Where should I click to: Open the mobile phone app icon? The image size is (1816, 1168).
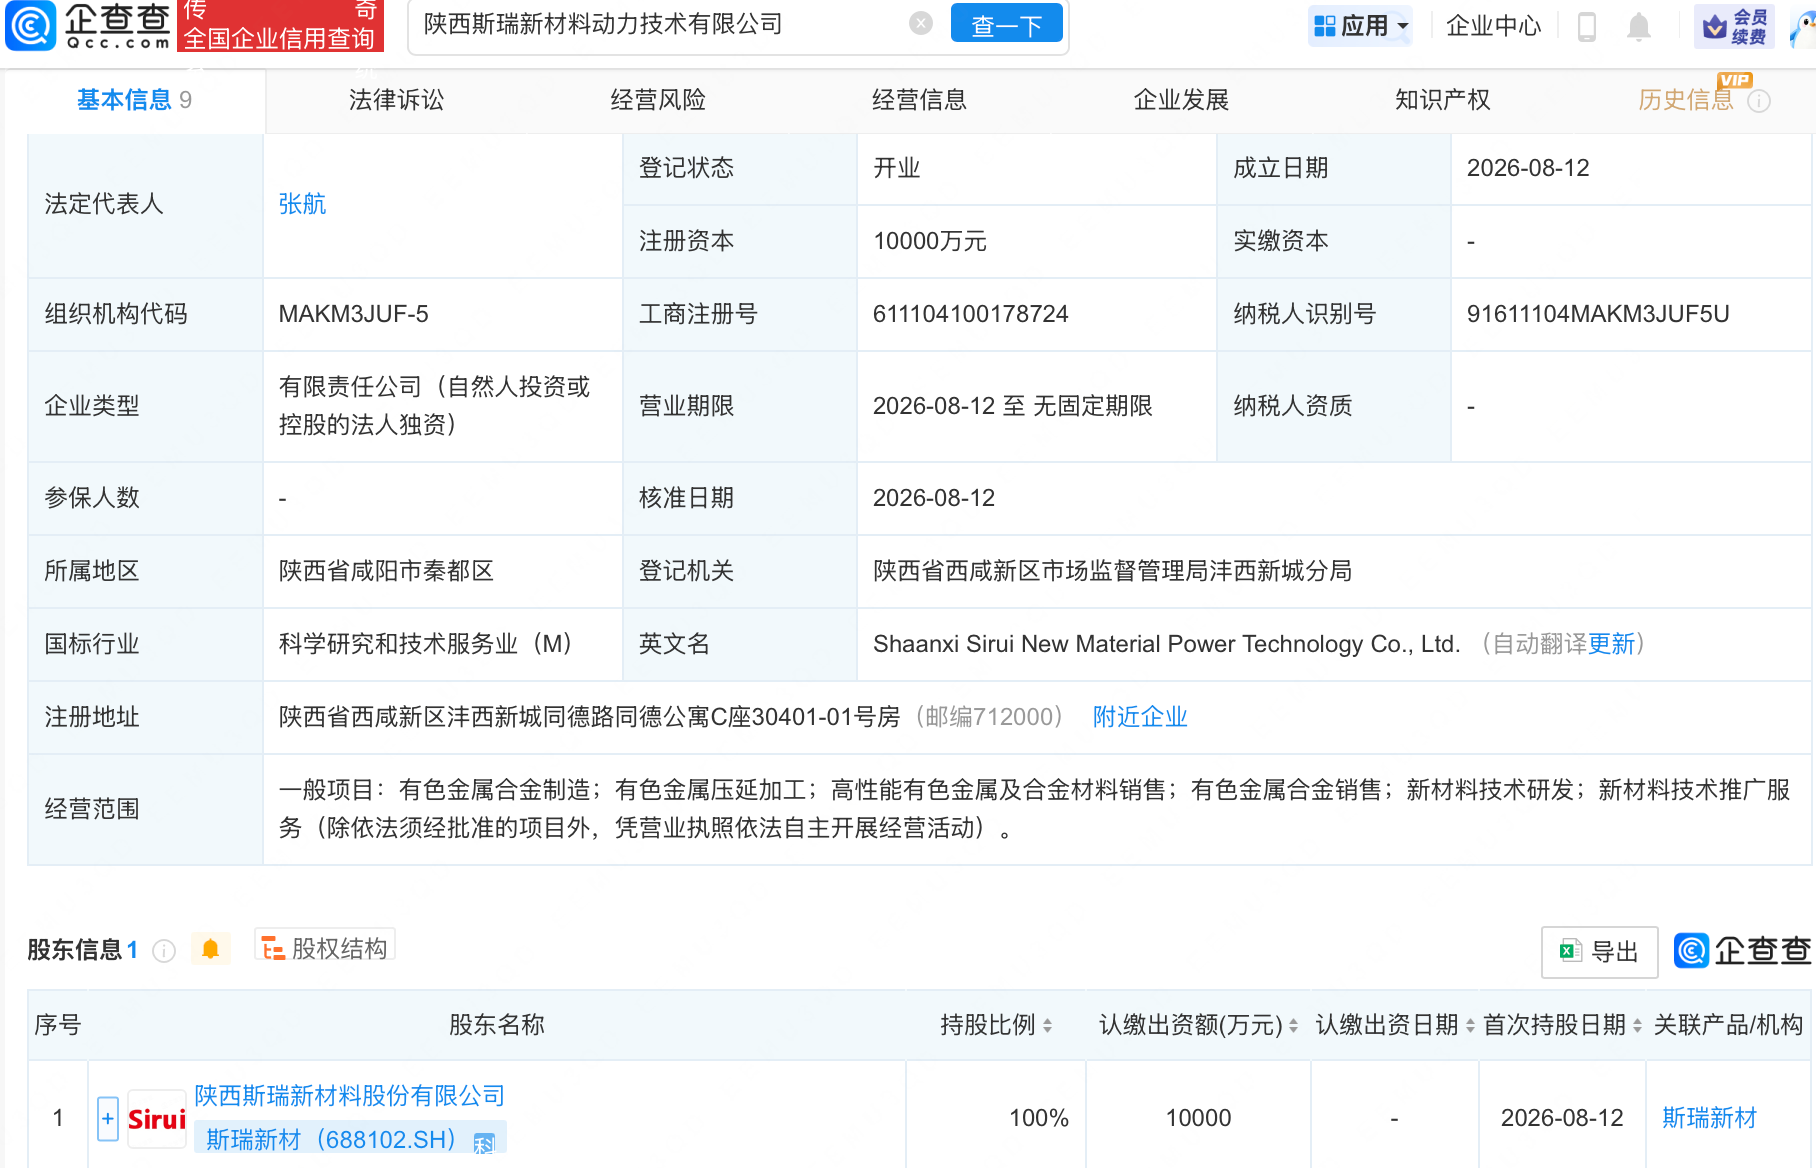click(x=1586, y=26)
